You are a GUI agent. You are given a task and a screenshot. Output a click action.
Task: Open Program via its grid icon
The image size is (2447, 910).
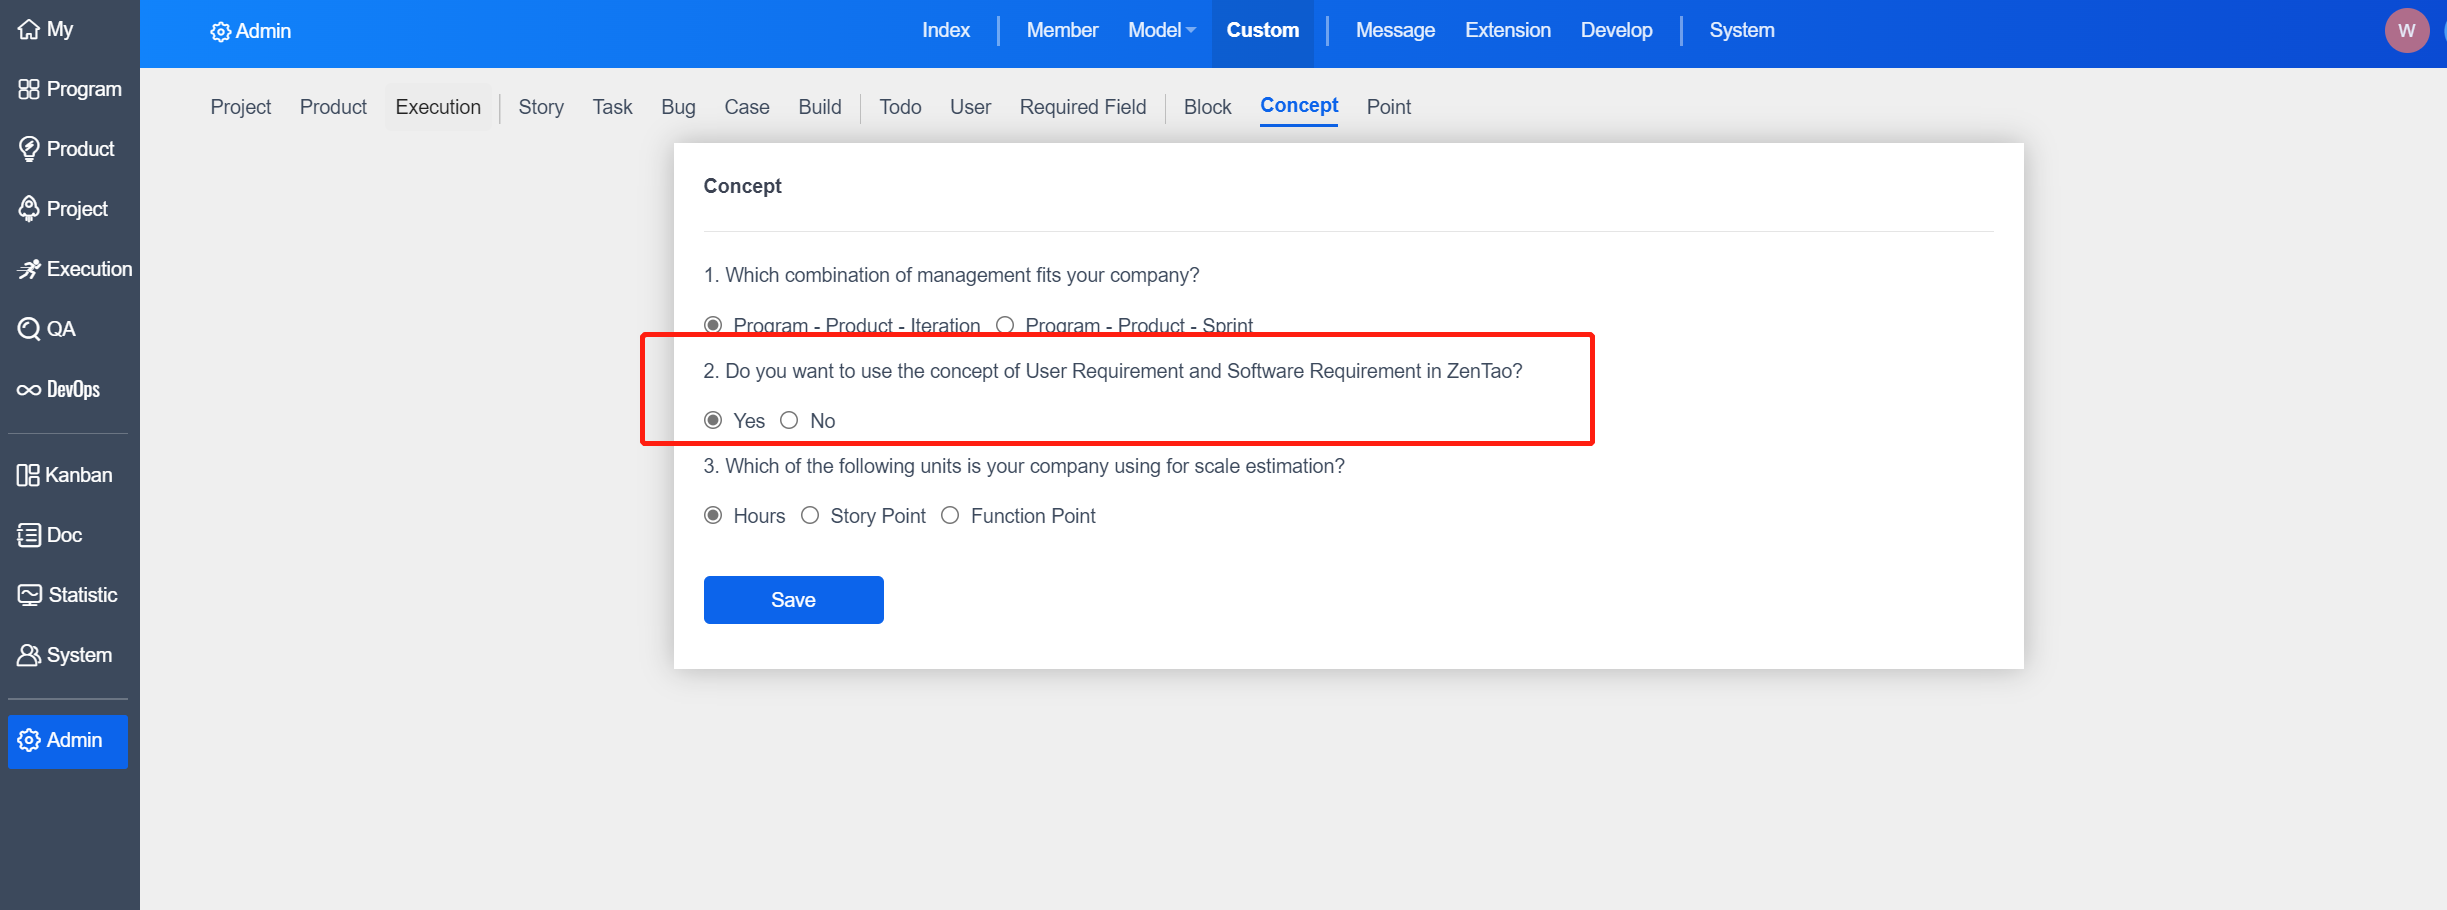(x=29, y=90)
